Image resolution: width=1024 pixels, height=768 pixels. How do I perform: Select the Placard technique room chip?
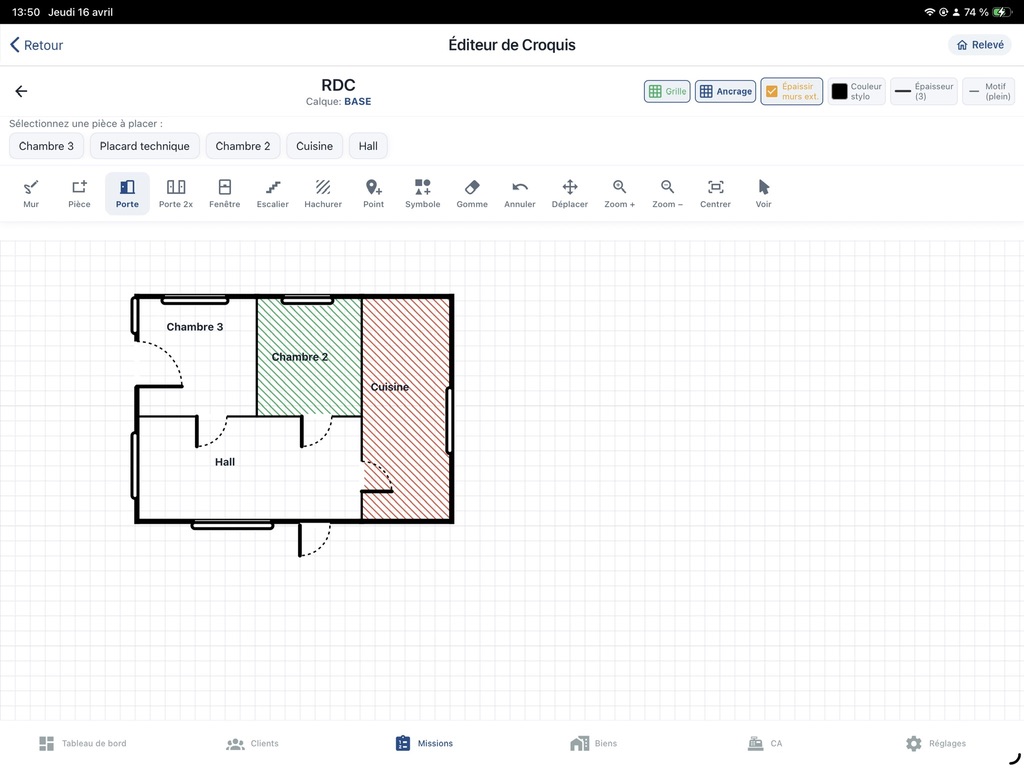pyautogui.click(x=144, y=146)
